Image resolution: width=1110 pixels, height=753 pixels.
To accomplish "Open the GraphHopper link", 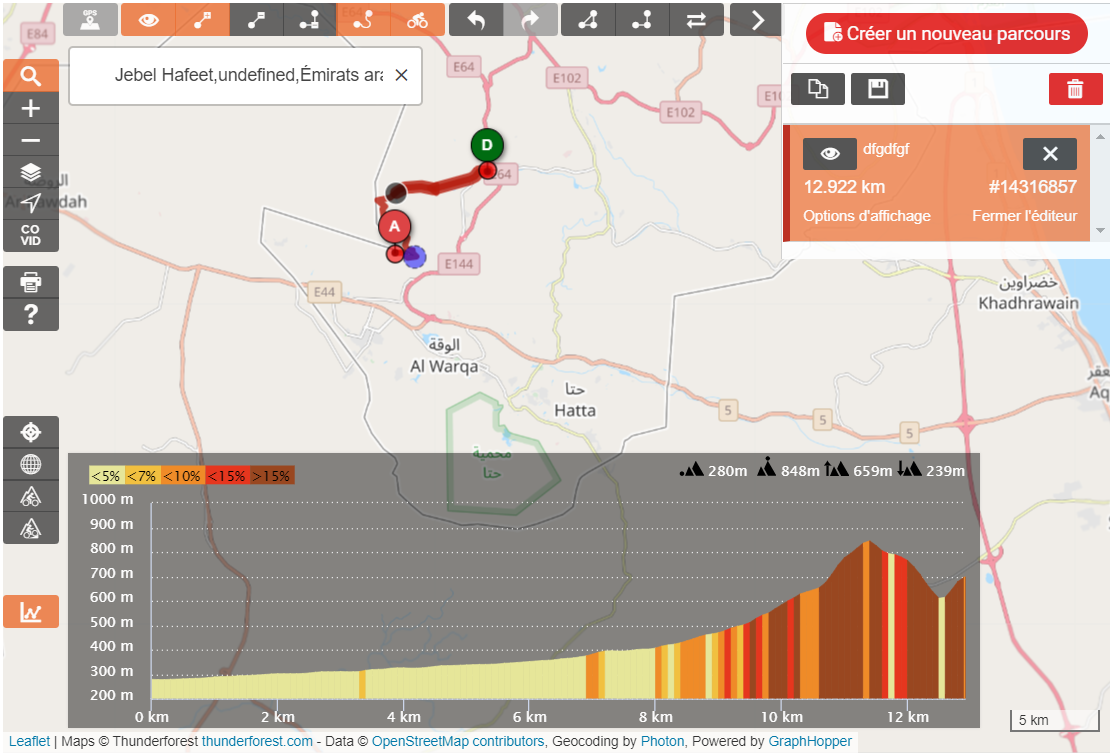I will 810,741.
